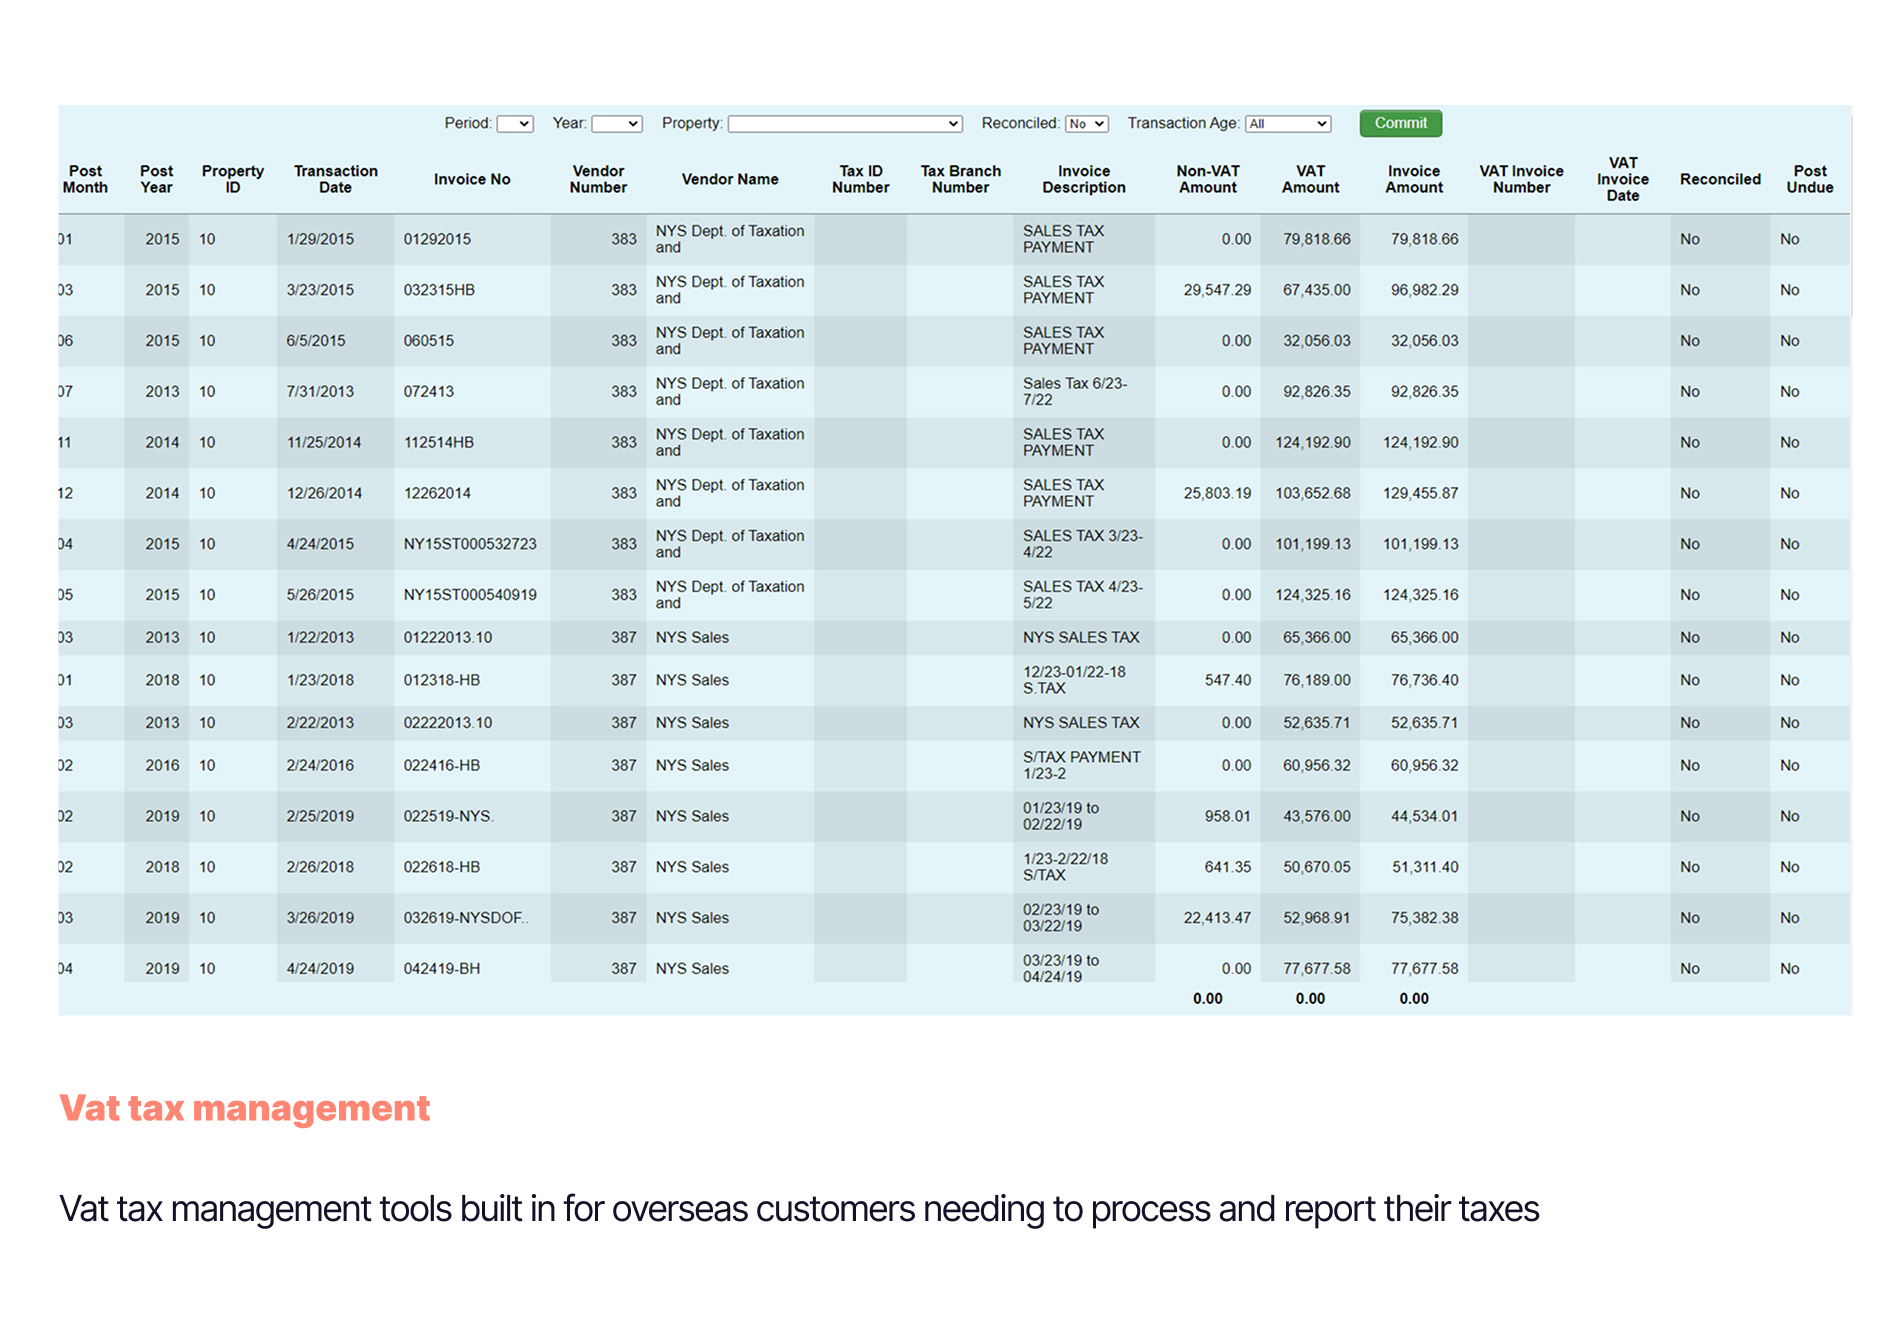Click the Reconciled column header

coord(1719,179)
